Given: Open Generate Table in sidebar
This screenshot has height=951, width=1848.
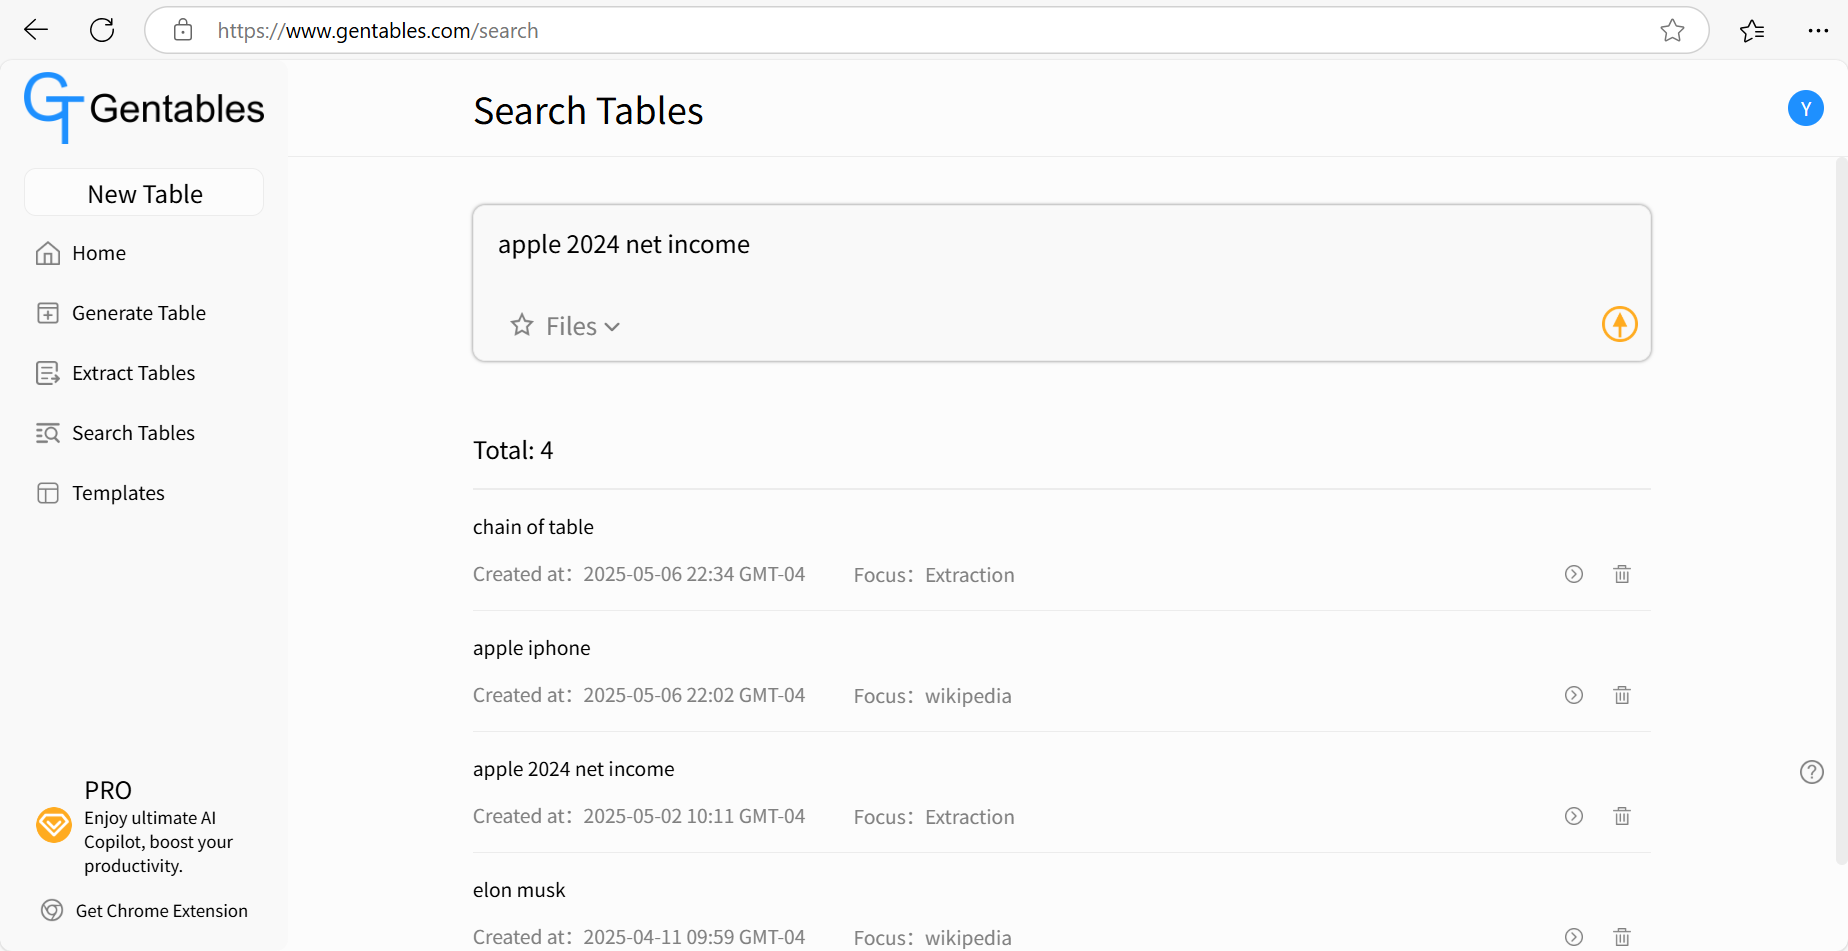Looking at the screenshot, I should pos(120,313).
